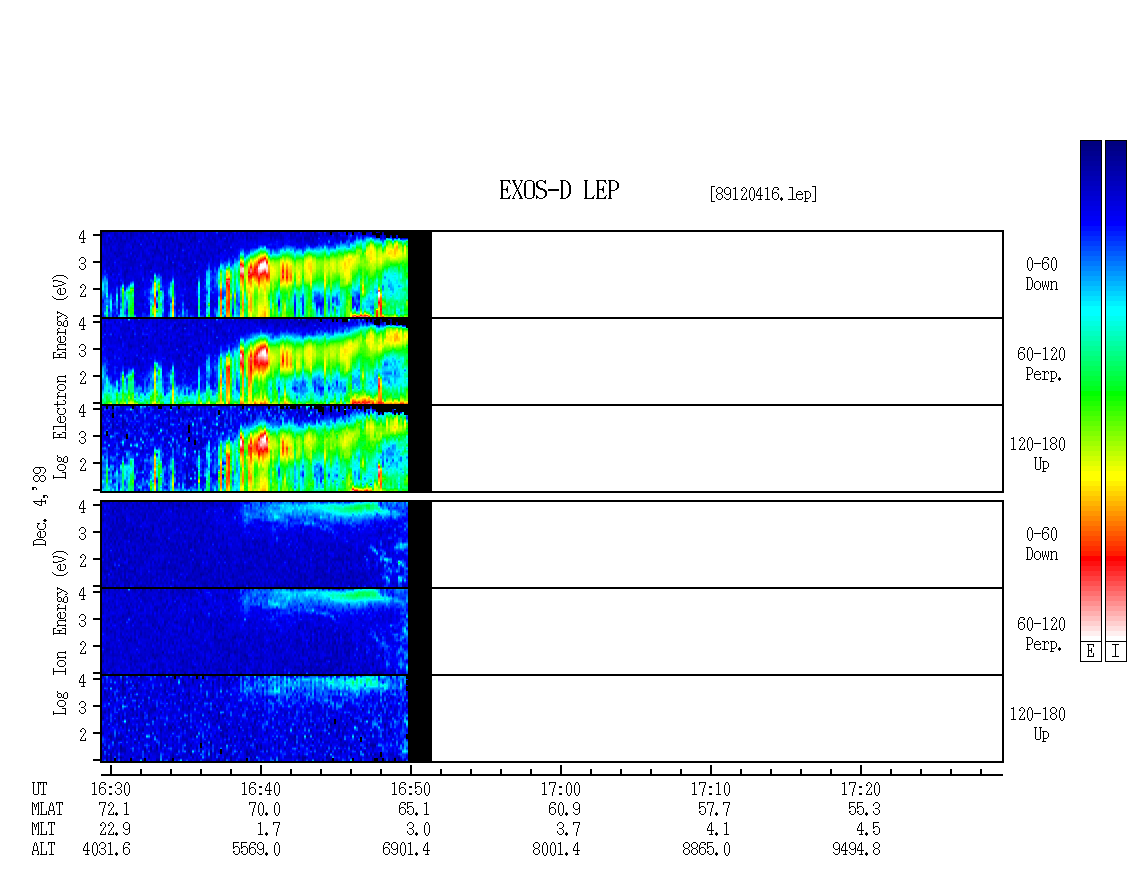Click the 0-60 Down label of ion panel
Screen dimensions: 1130x875
[1041, 544]
